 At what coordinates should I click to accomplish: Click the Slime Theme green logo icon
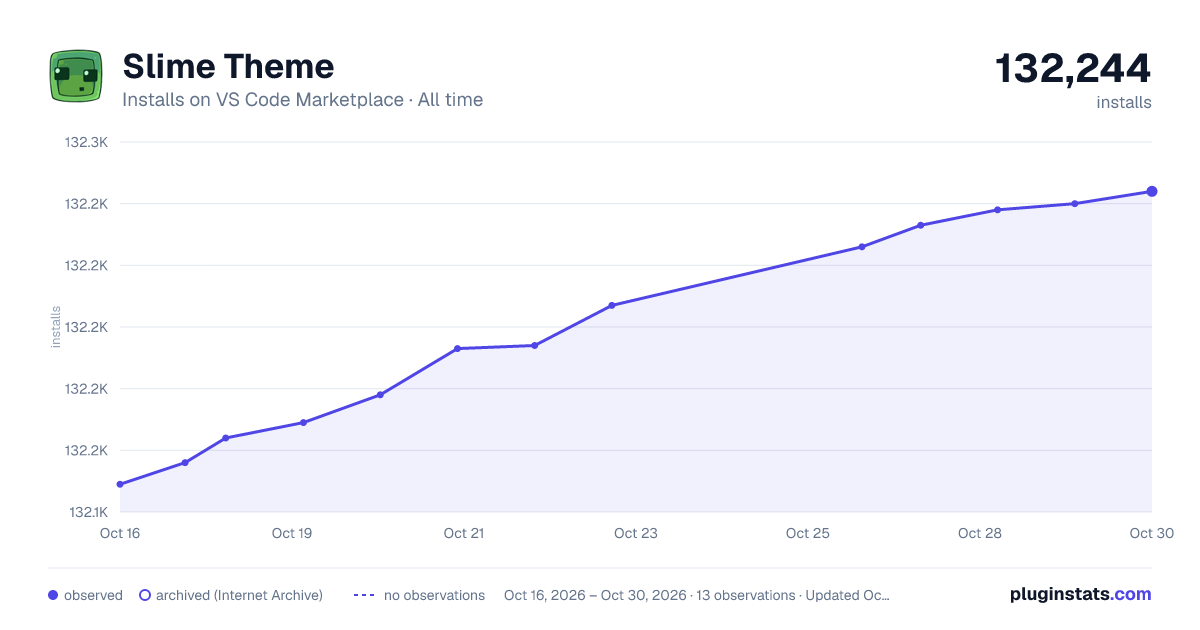coord(76,76)
